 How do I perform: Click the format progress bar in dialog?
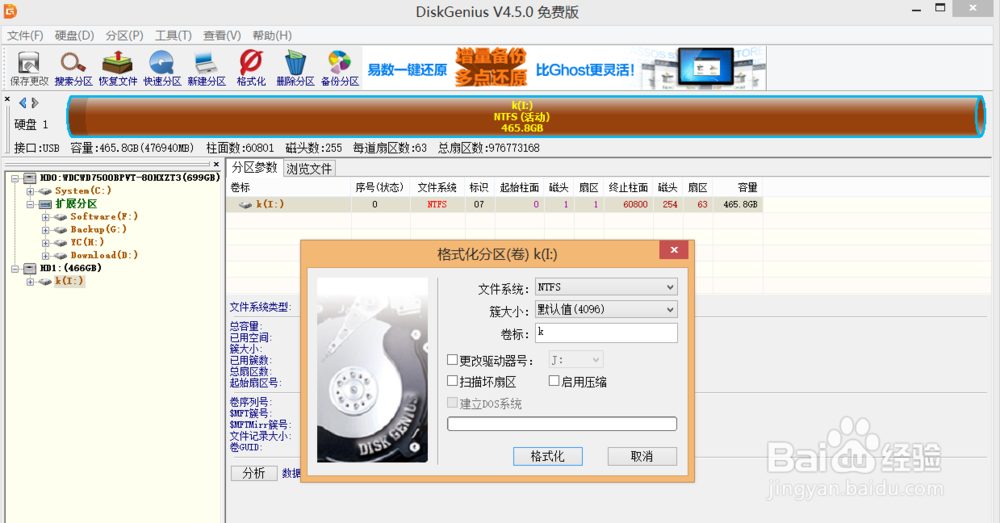tap(562, 424)
